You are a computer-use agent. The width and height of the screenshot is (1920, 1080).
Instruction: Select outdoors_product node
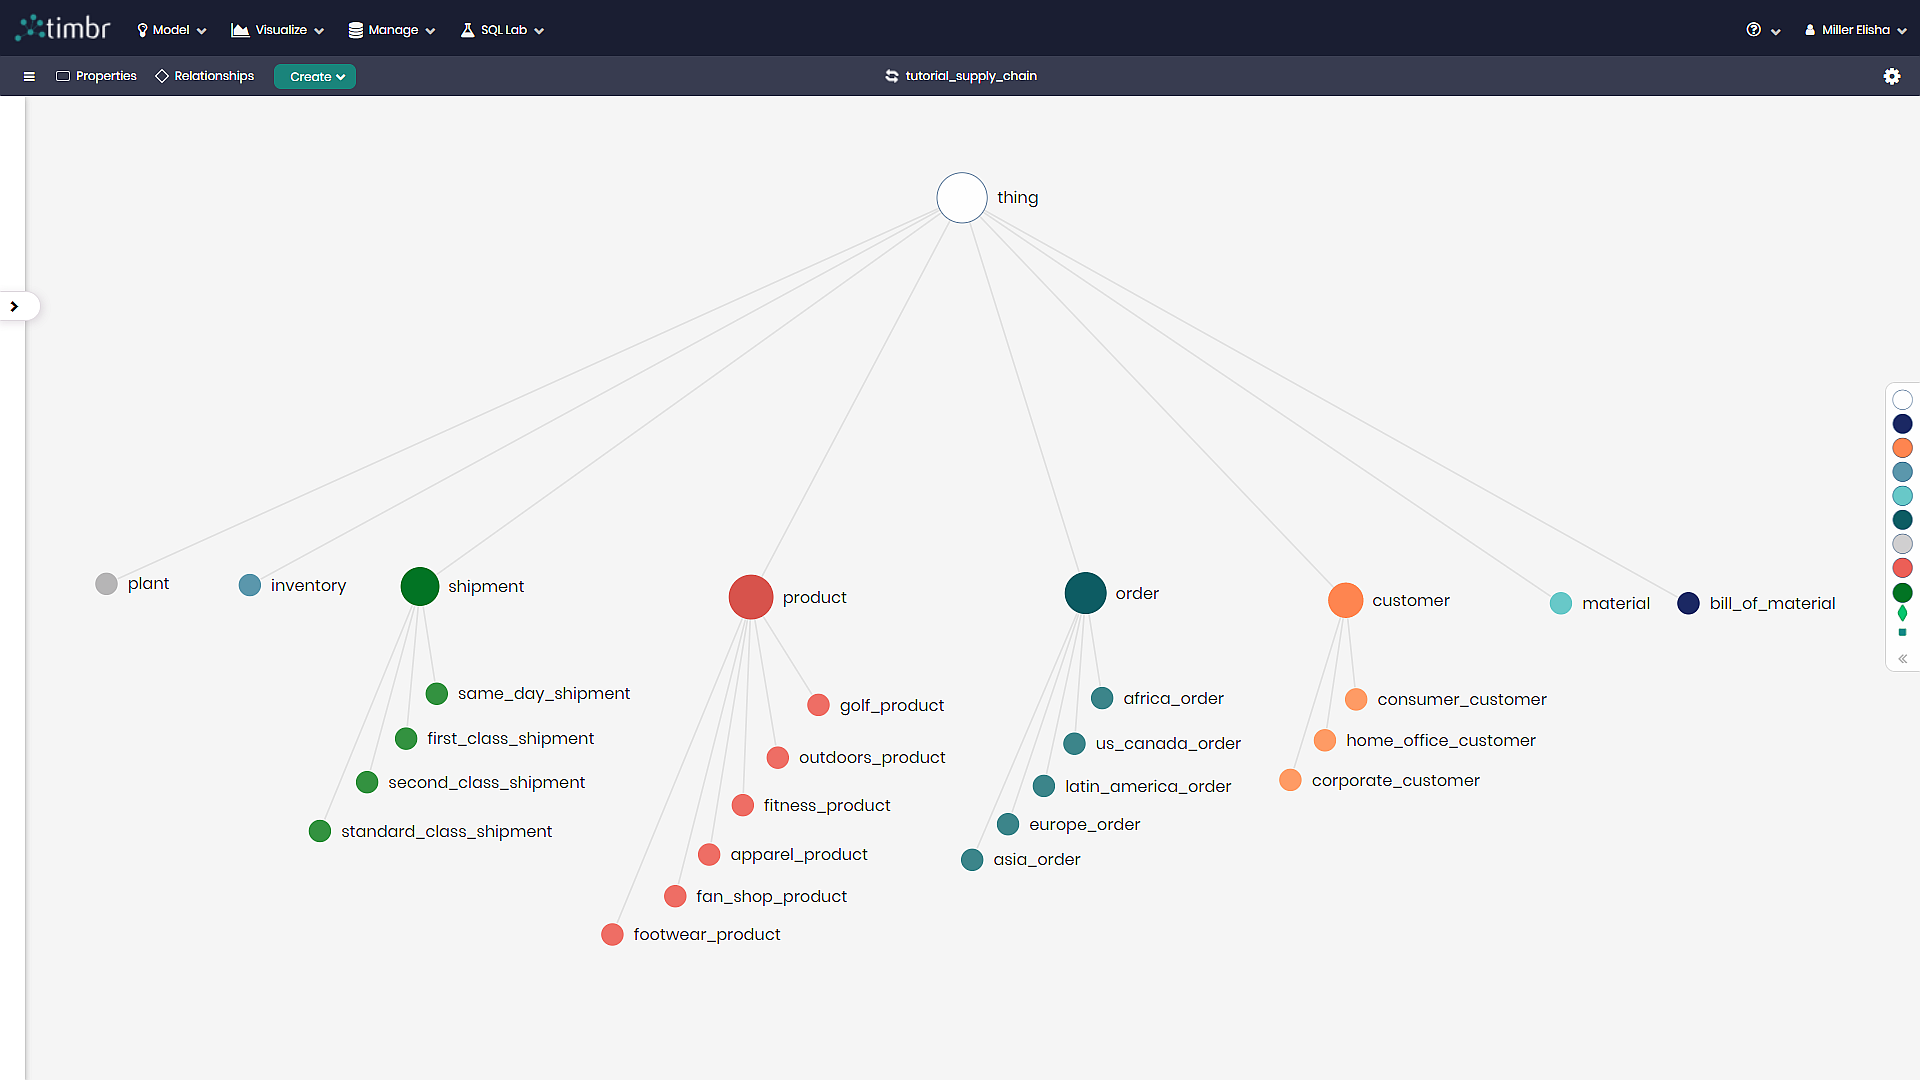pos(778,758)
